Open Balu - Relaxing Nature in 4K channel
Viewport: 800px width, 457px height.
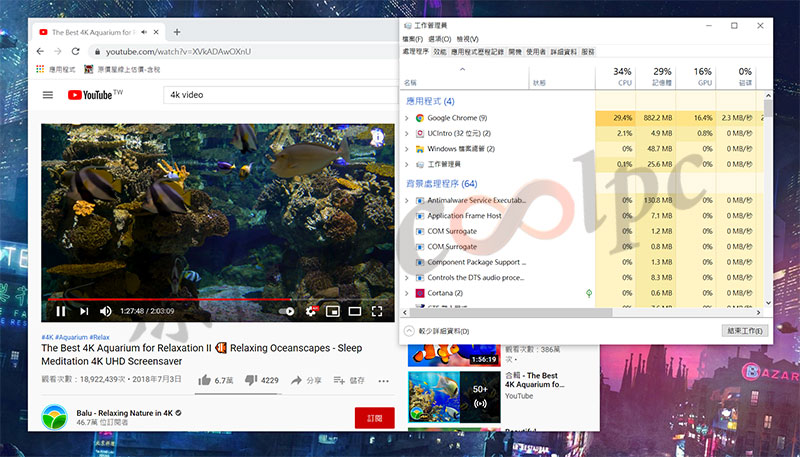(x=124, y=413)
